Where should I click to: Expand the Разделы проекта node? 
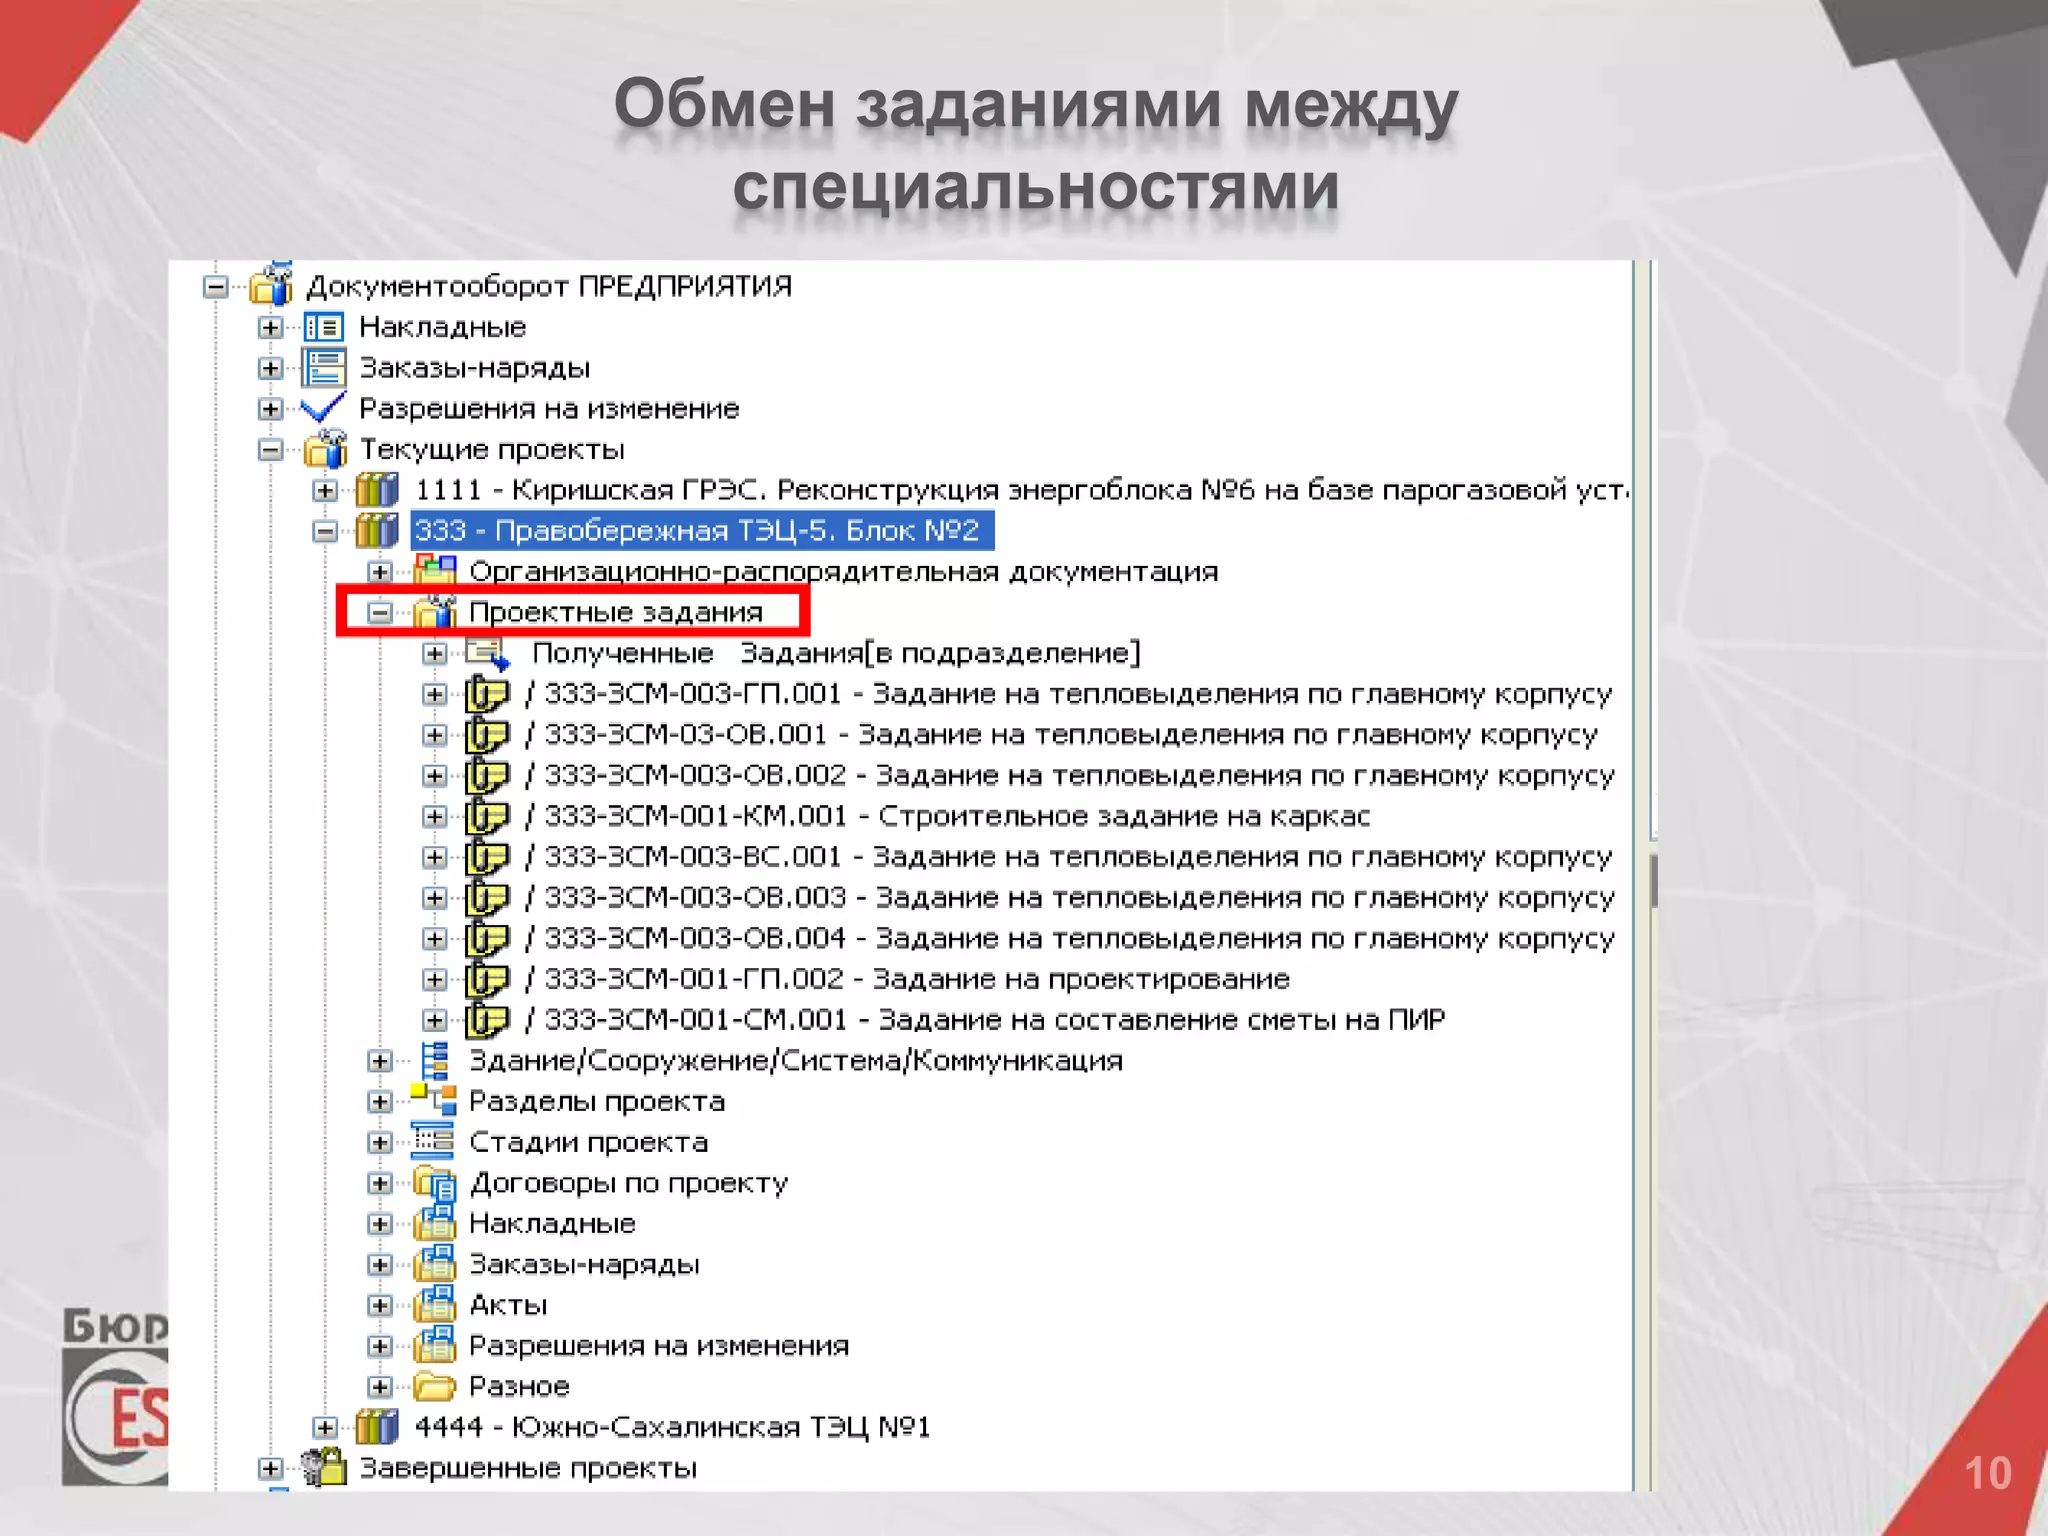pos(379,1101)
